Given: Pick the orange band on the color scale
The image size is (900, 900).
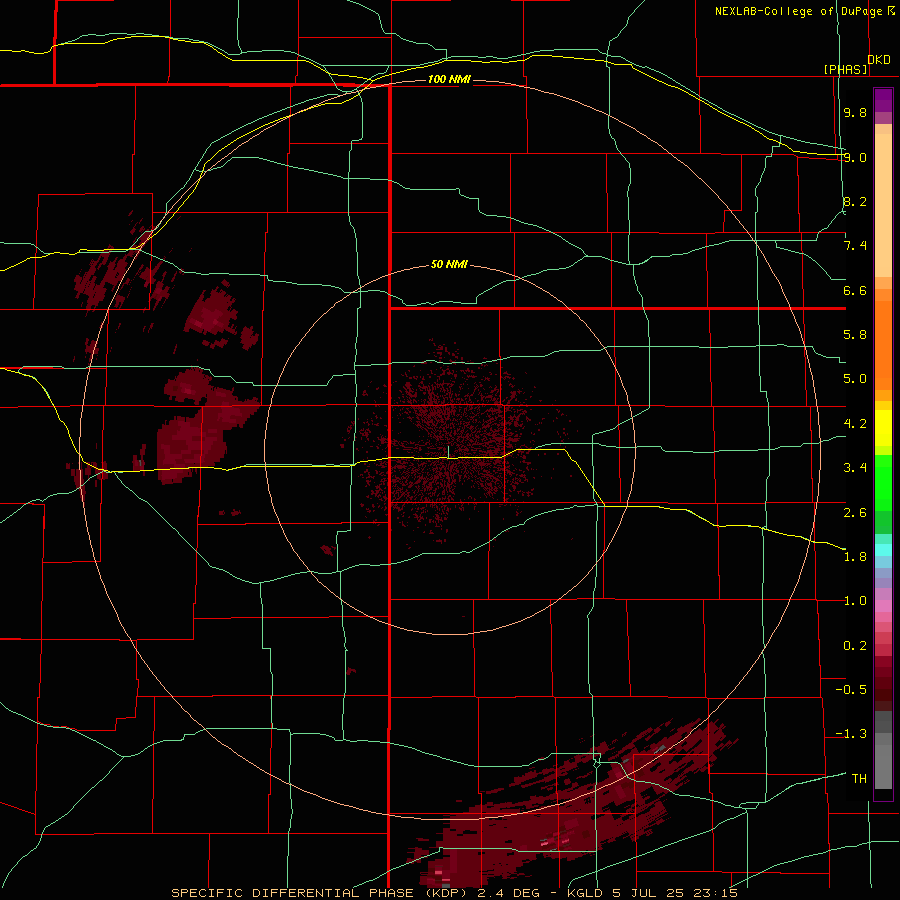Looking at the screenshot, I should (x=883, y=344).
